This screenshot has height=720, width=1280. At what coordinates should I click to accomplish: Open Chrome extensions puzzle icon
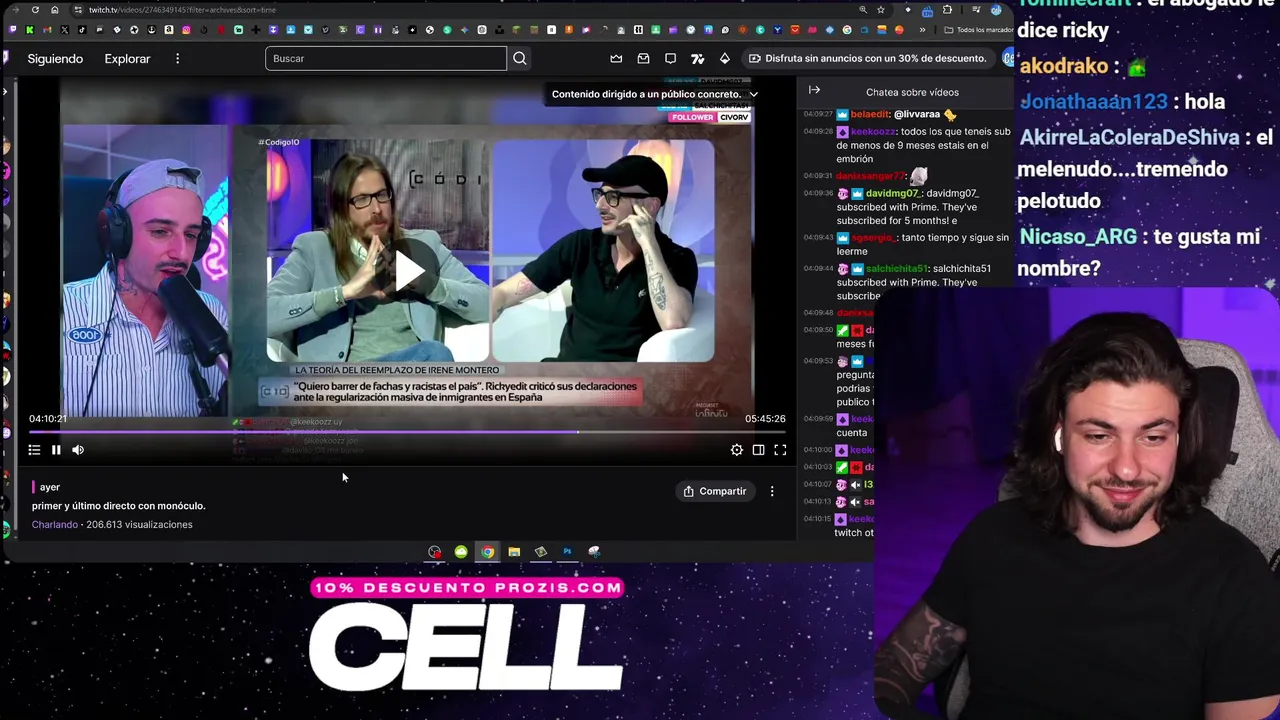coord(947,10)
